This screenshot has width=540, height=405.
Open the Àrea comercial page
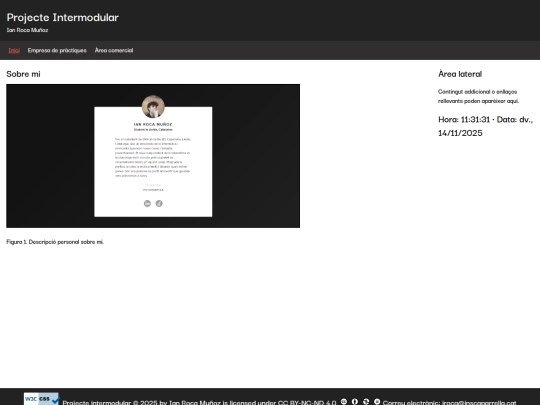tap(114, 50)
